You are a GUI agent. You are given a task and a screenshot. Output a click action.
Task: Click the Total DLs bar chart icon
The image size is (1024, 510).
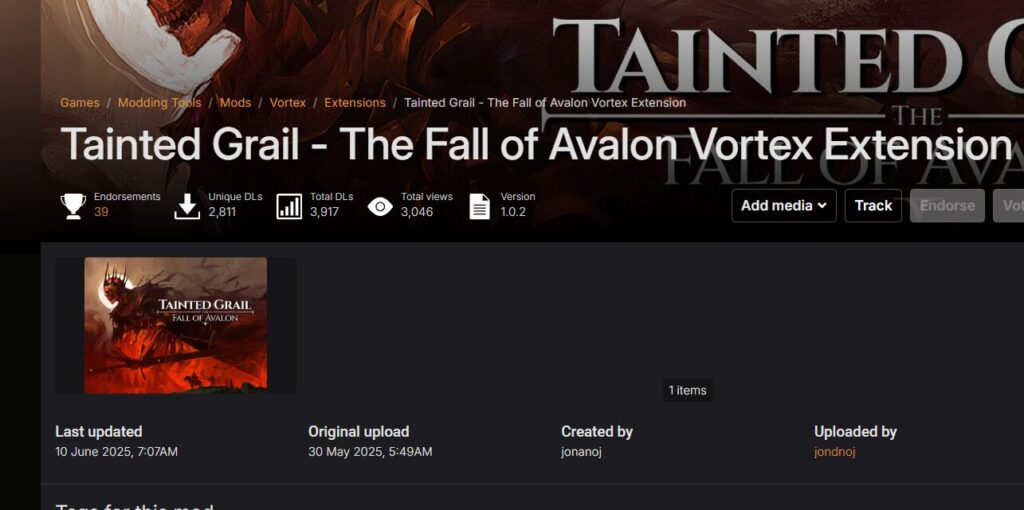289,206
